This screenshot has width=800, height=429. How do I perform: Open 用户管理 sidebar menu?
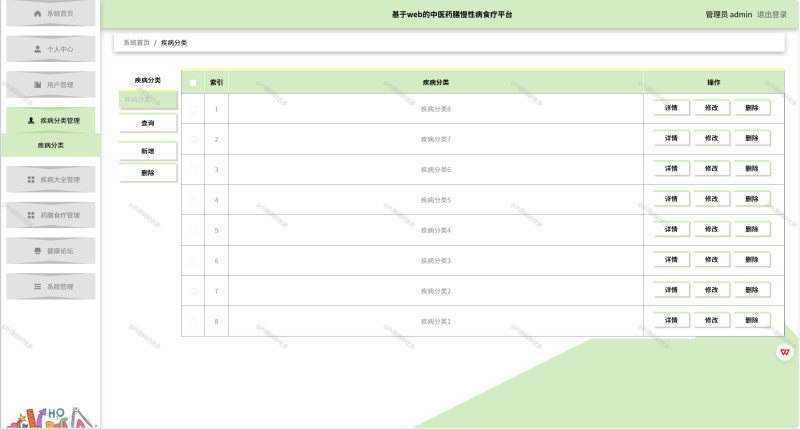point(51,85)
